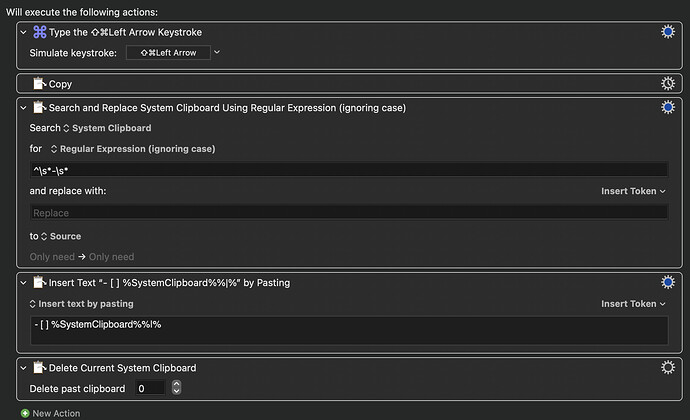
Task: Click the green plus New Action icon
Action: (x=25, y=413)
